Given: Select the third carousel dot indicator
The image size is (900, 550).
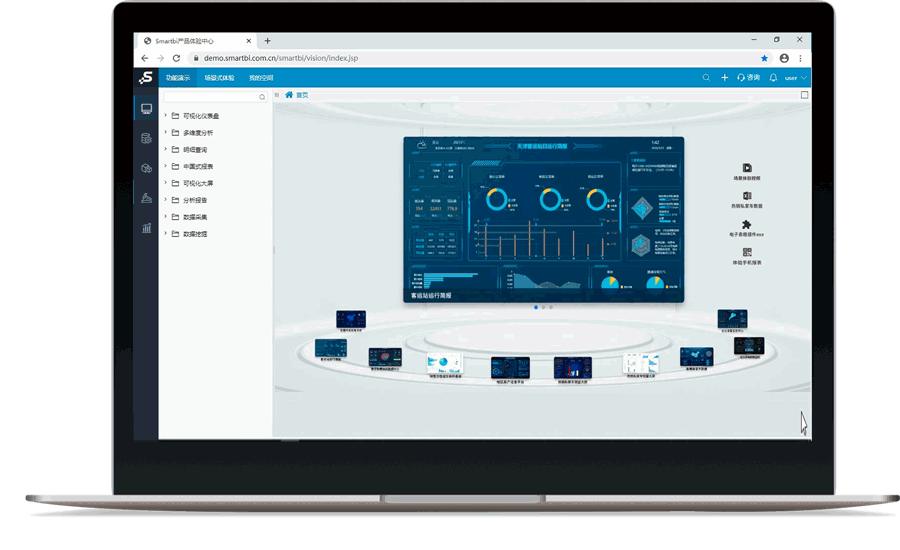Looking at the screenshot, I should 551,307.
